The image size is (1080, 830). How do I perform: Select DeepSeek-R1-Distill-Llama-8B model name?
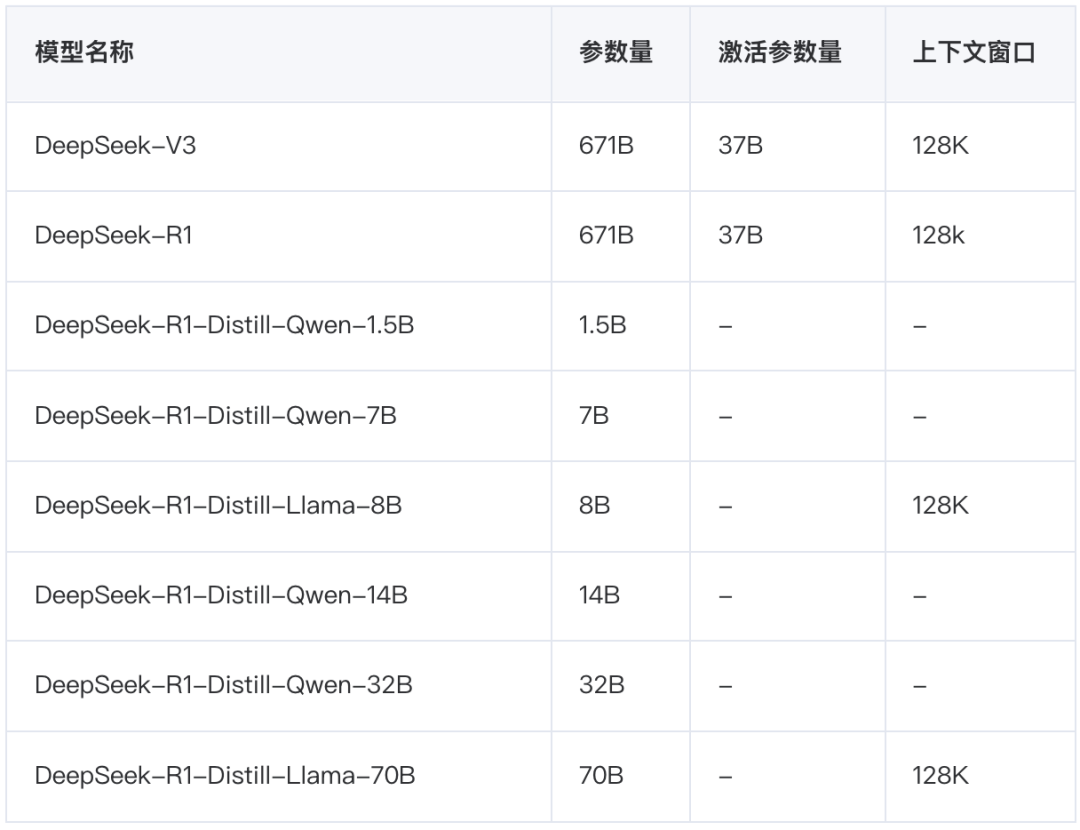pos(218,506)
